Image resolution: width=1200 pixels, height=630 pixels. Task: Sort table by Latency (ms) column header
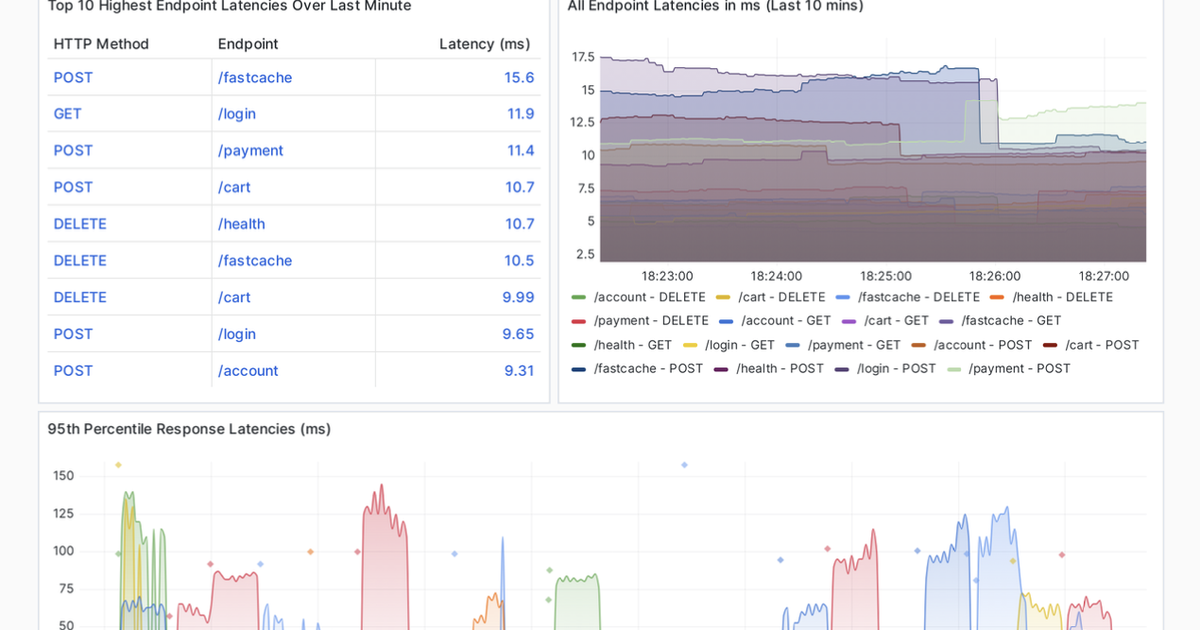point(484,44)
